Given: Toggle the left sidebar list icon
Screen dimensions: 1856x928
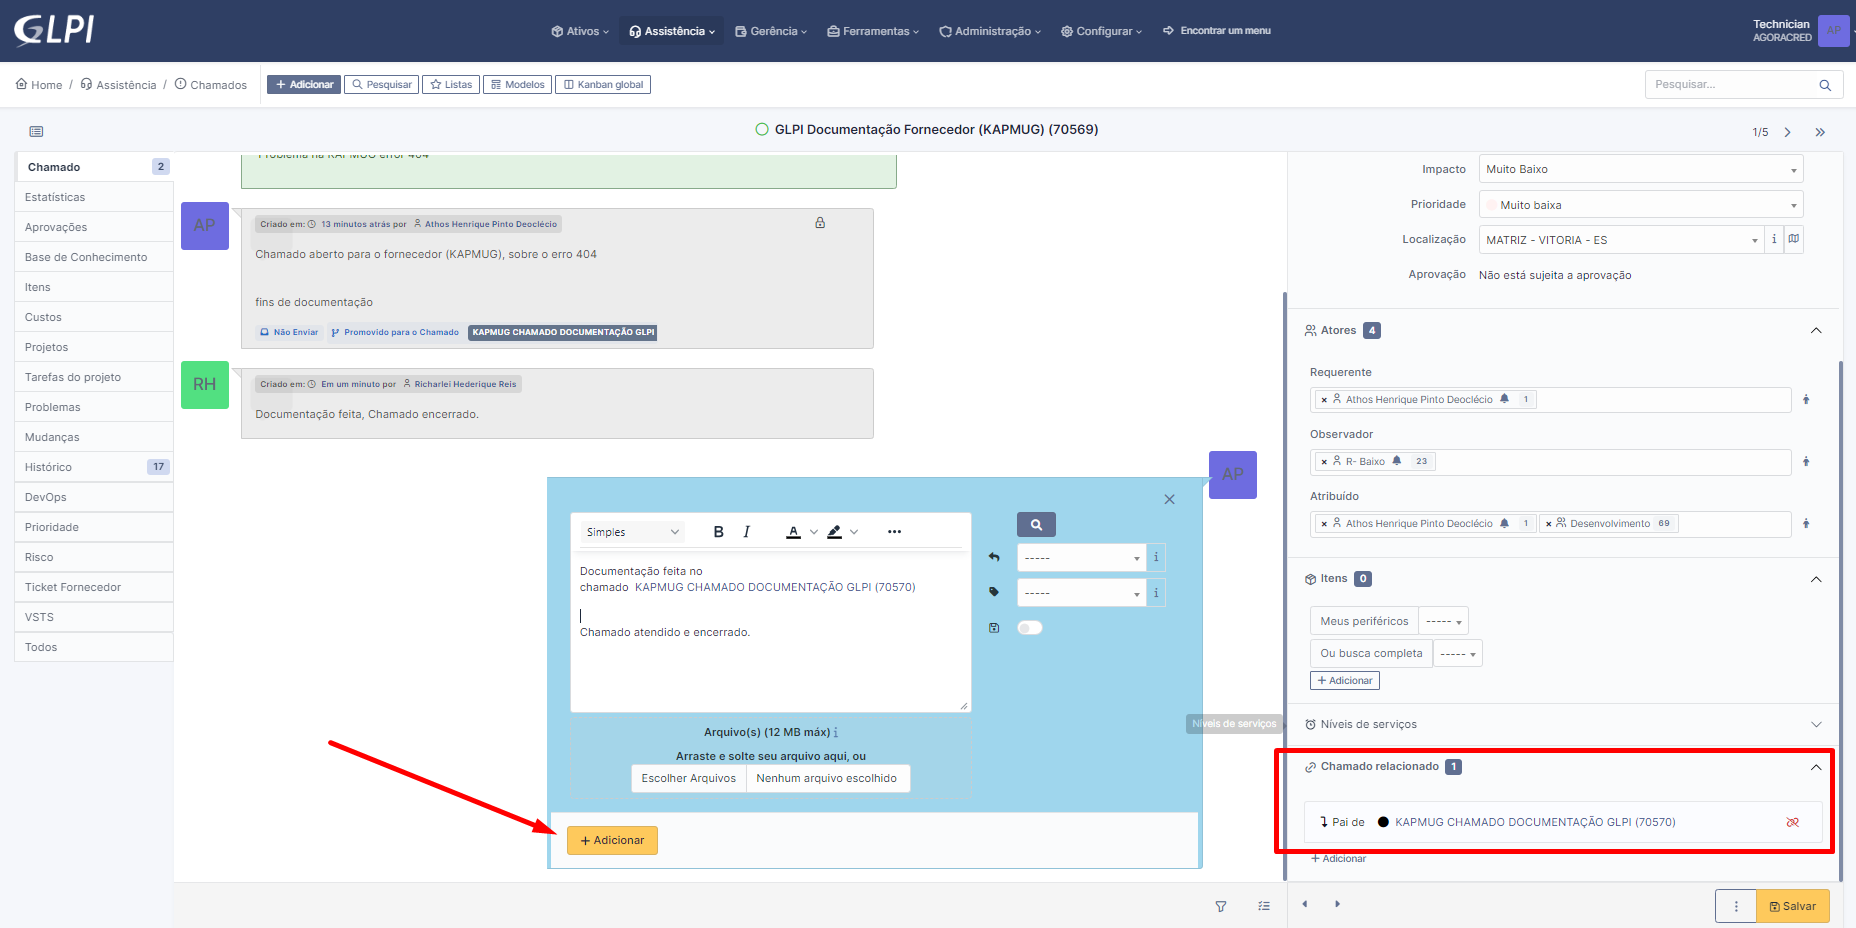Looking at the screenshot, I should 36,132.
